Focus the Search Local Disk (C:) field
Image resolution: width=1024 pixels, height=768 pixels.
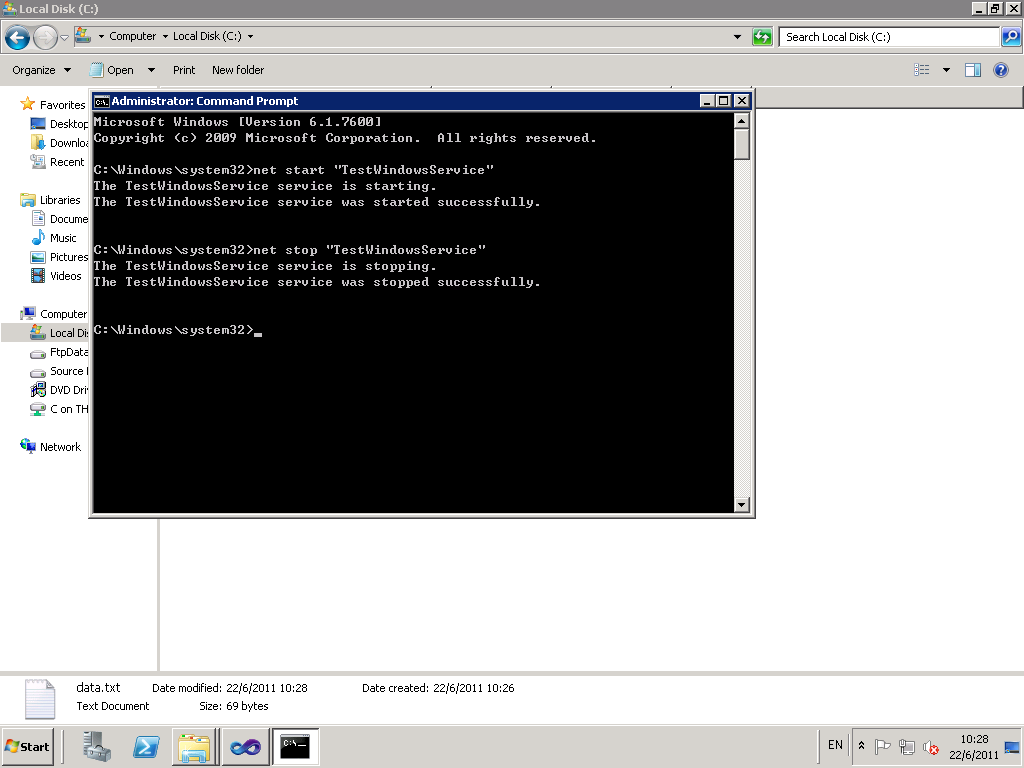(889, 37)
